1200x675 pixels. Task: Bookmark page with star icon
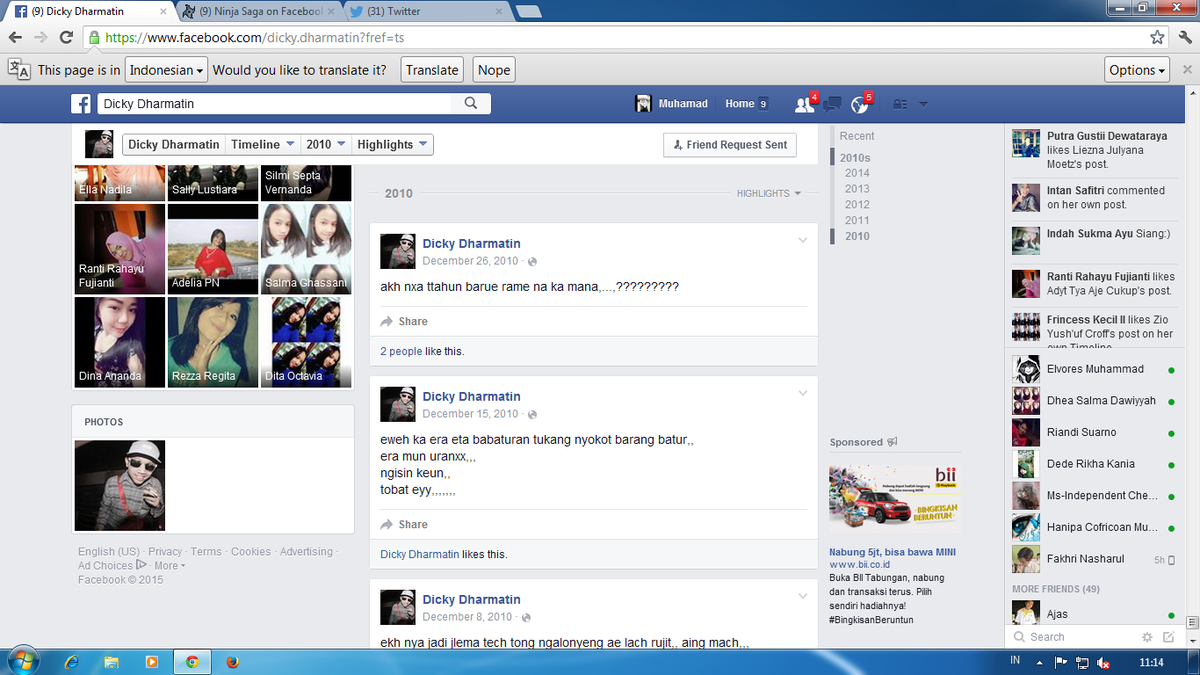click(1157, 38)
